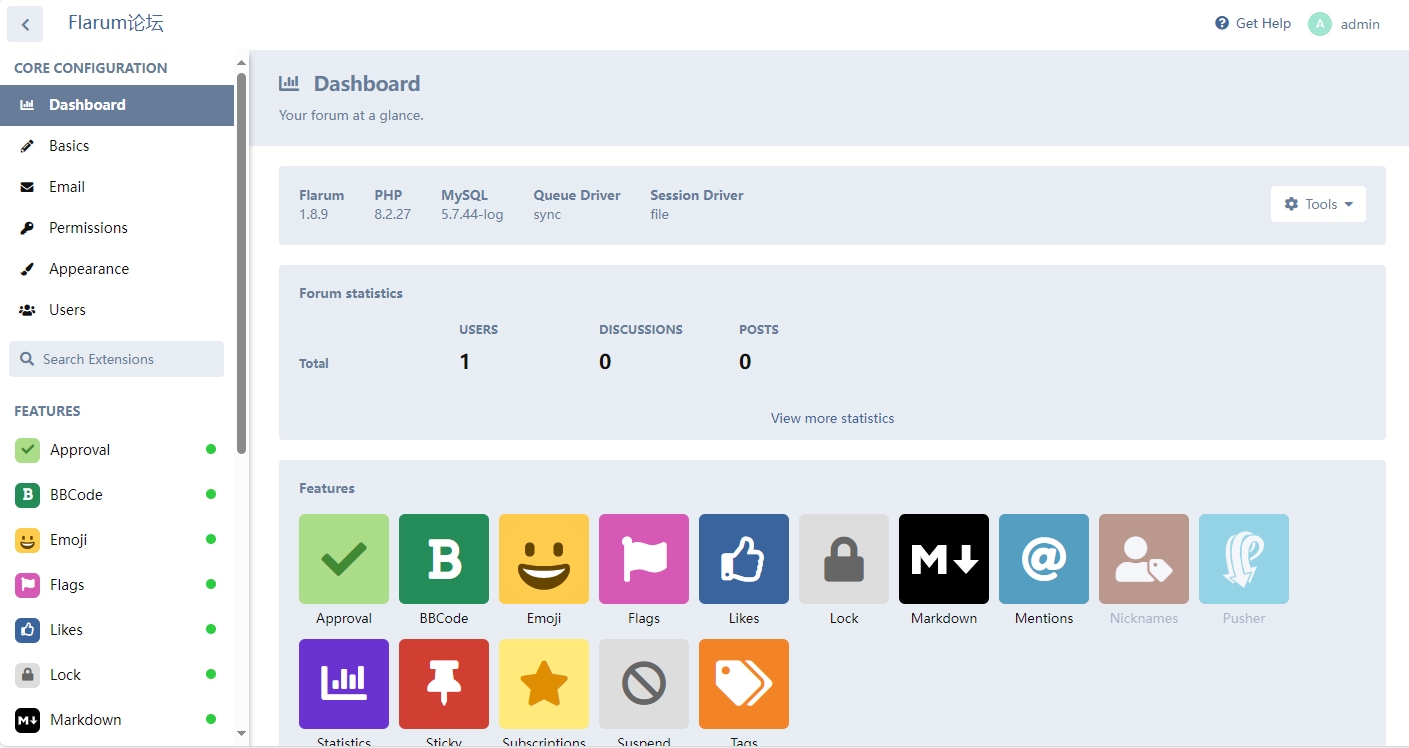Go to Basics settings page
Viewport: 1409px width, 748px height.
tap(69, 146)
